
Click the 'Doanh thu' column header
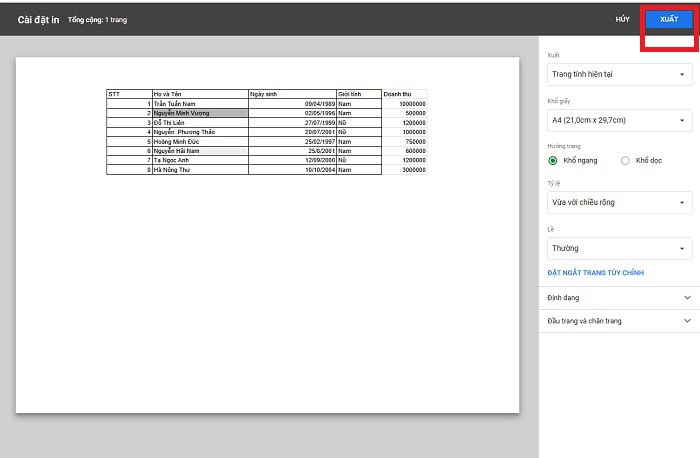[x=404, y=94]
